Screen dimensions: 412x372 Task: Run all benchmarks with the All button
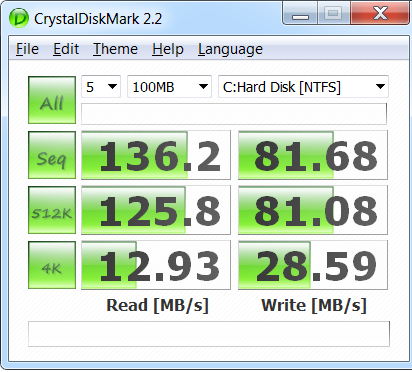click(x=52, y=100)
